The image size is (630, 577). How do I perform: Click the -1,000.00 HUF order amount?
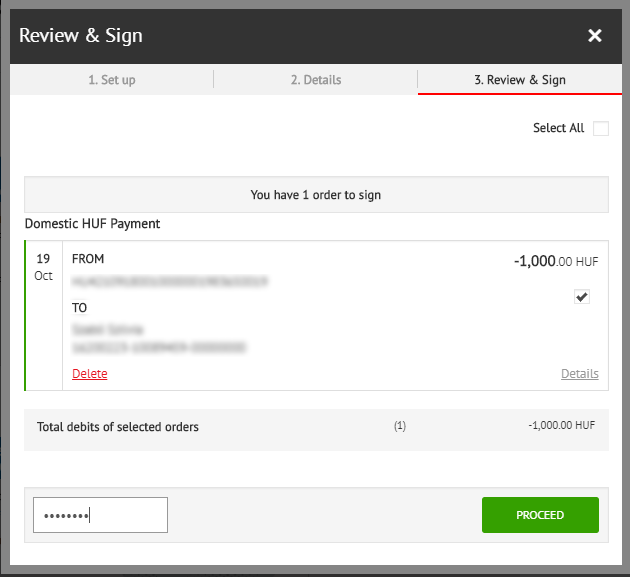click(555, 261)
